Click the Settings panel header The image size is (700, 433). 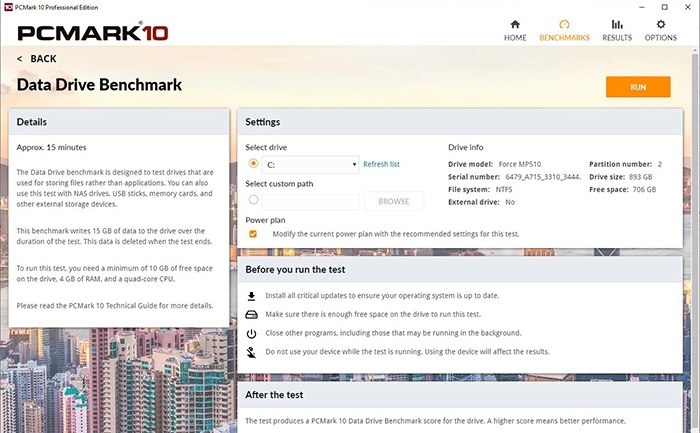pyautogui.click(x=460, y=122)
